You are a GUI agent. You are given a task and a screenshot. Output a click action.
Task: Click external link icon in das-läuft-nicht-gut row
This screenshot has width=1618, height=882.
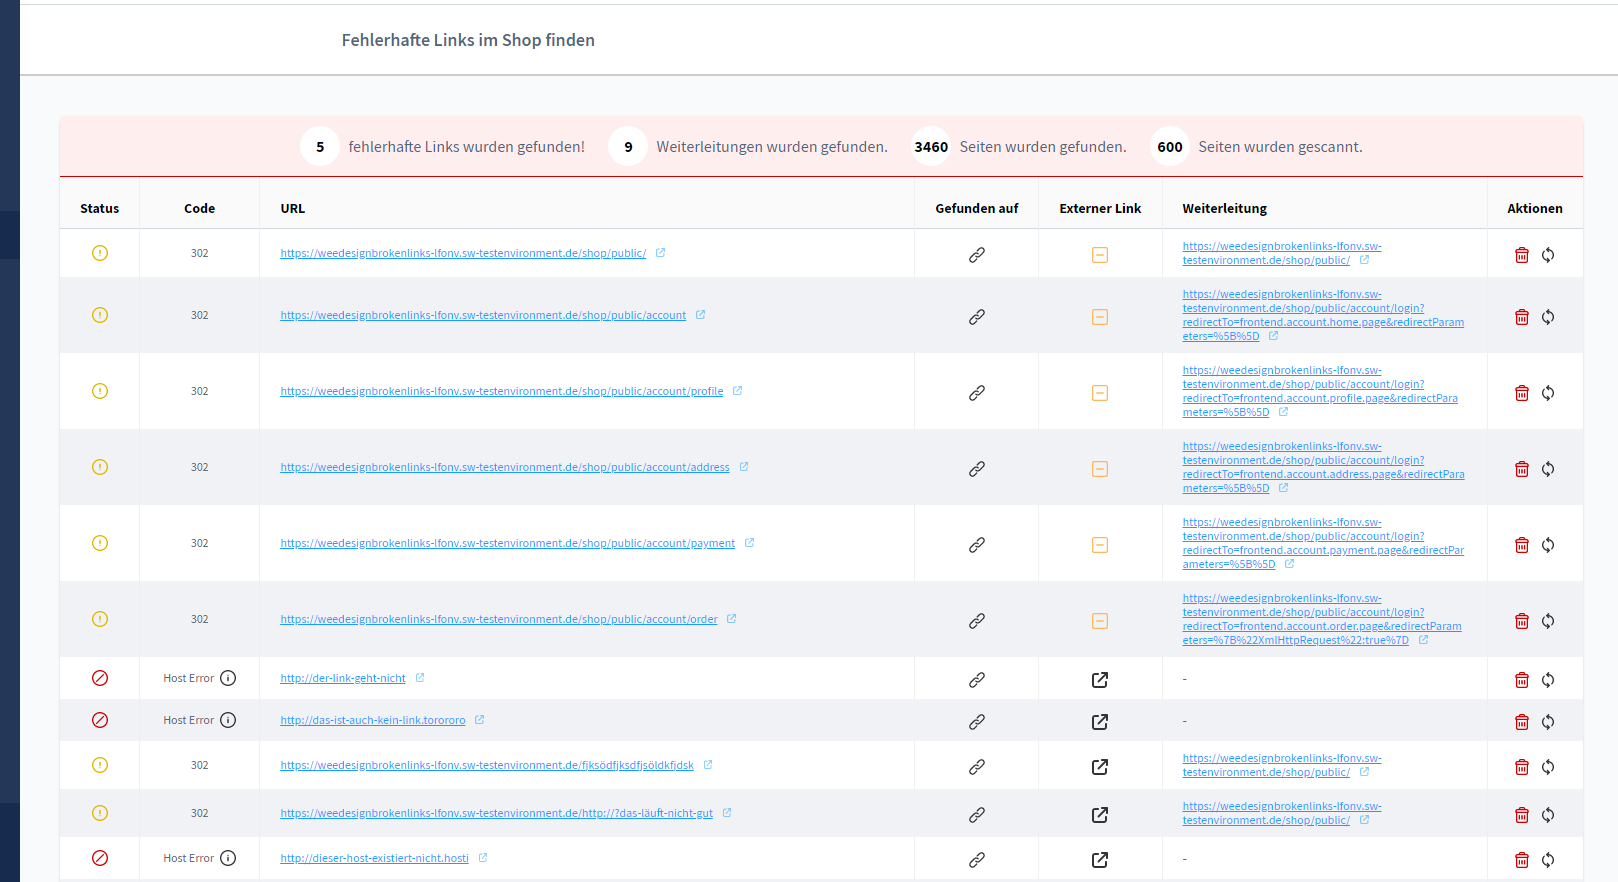coord(1100,815)
